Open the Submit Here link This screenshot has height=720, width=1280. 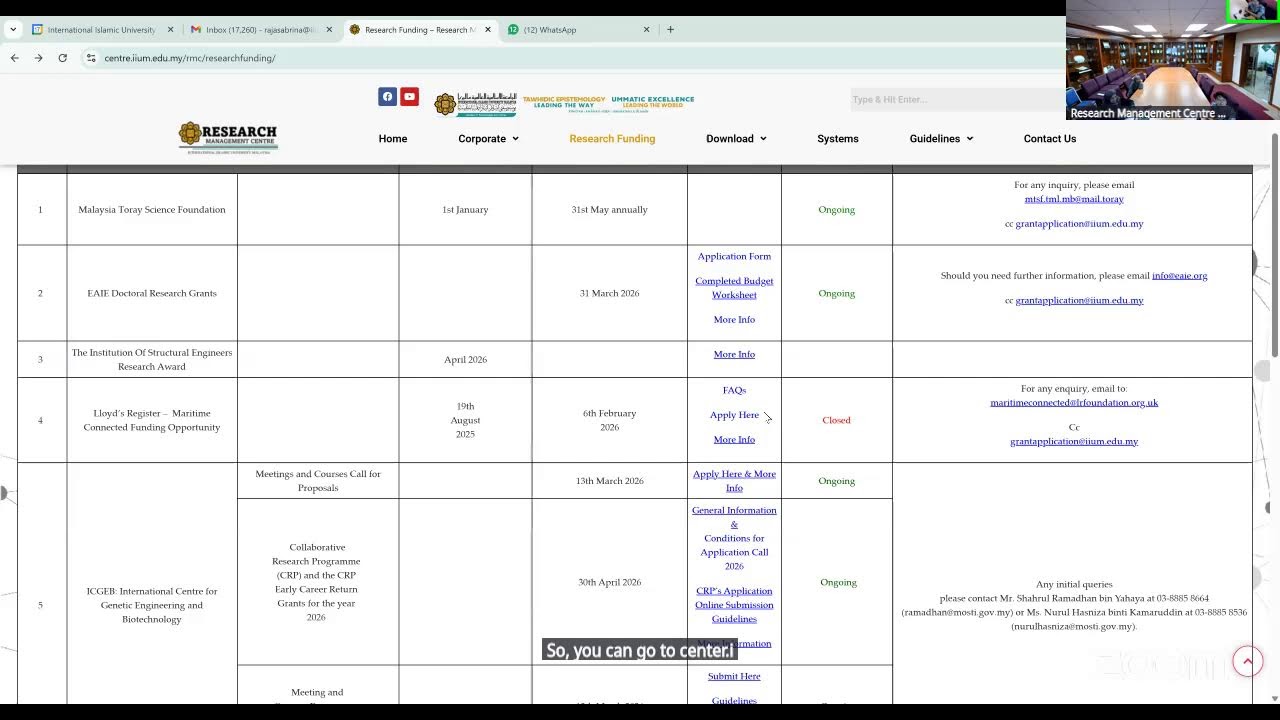coord(734,677)
